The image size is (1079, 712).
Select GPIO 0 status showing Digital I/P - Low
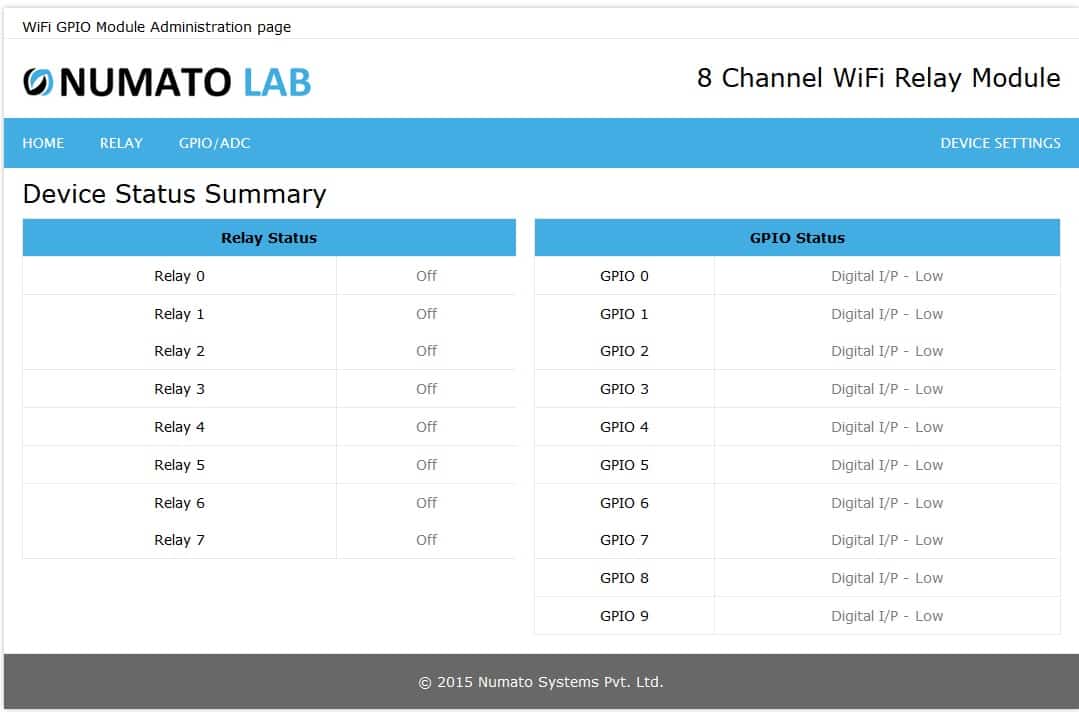coord(886,275)
